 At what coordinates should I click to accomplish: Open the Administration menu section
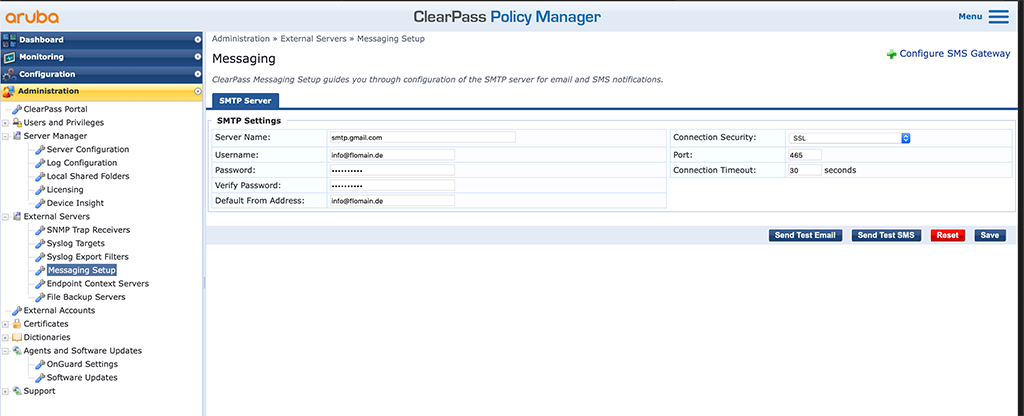101,91
